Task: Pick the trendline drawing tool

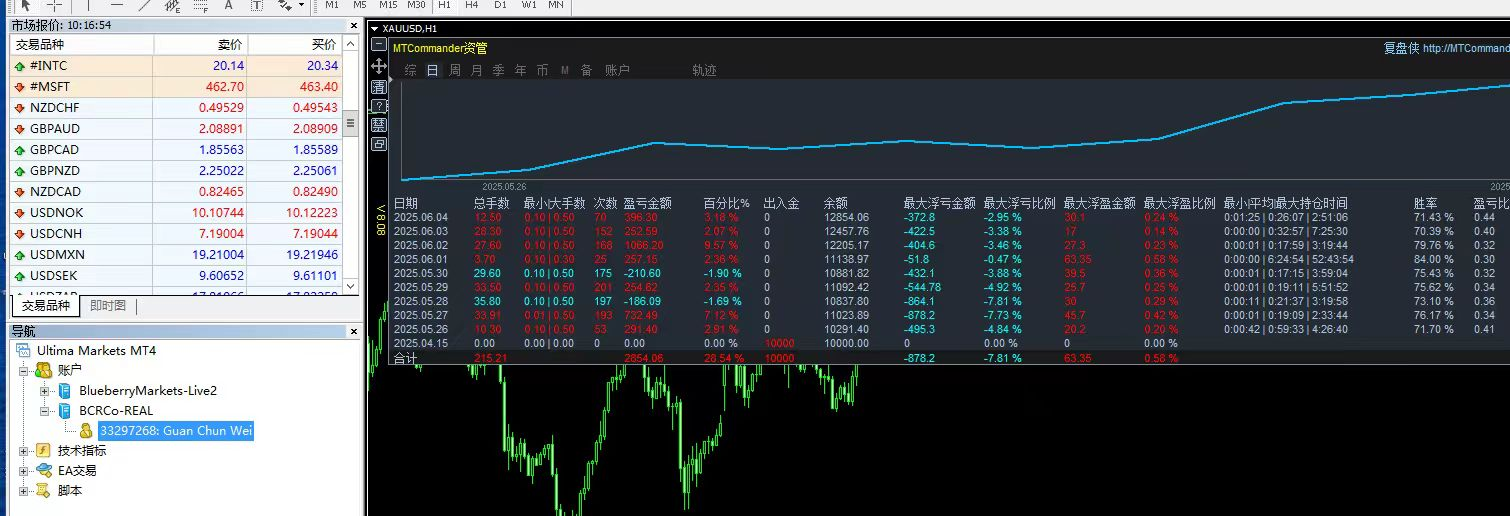Action: tap(144, 5)
